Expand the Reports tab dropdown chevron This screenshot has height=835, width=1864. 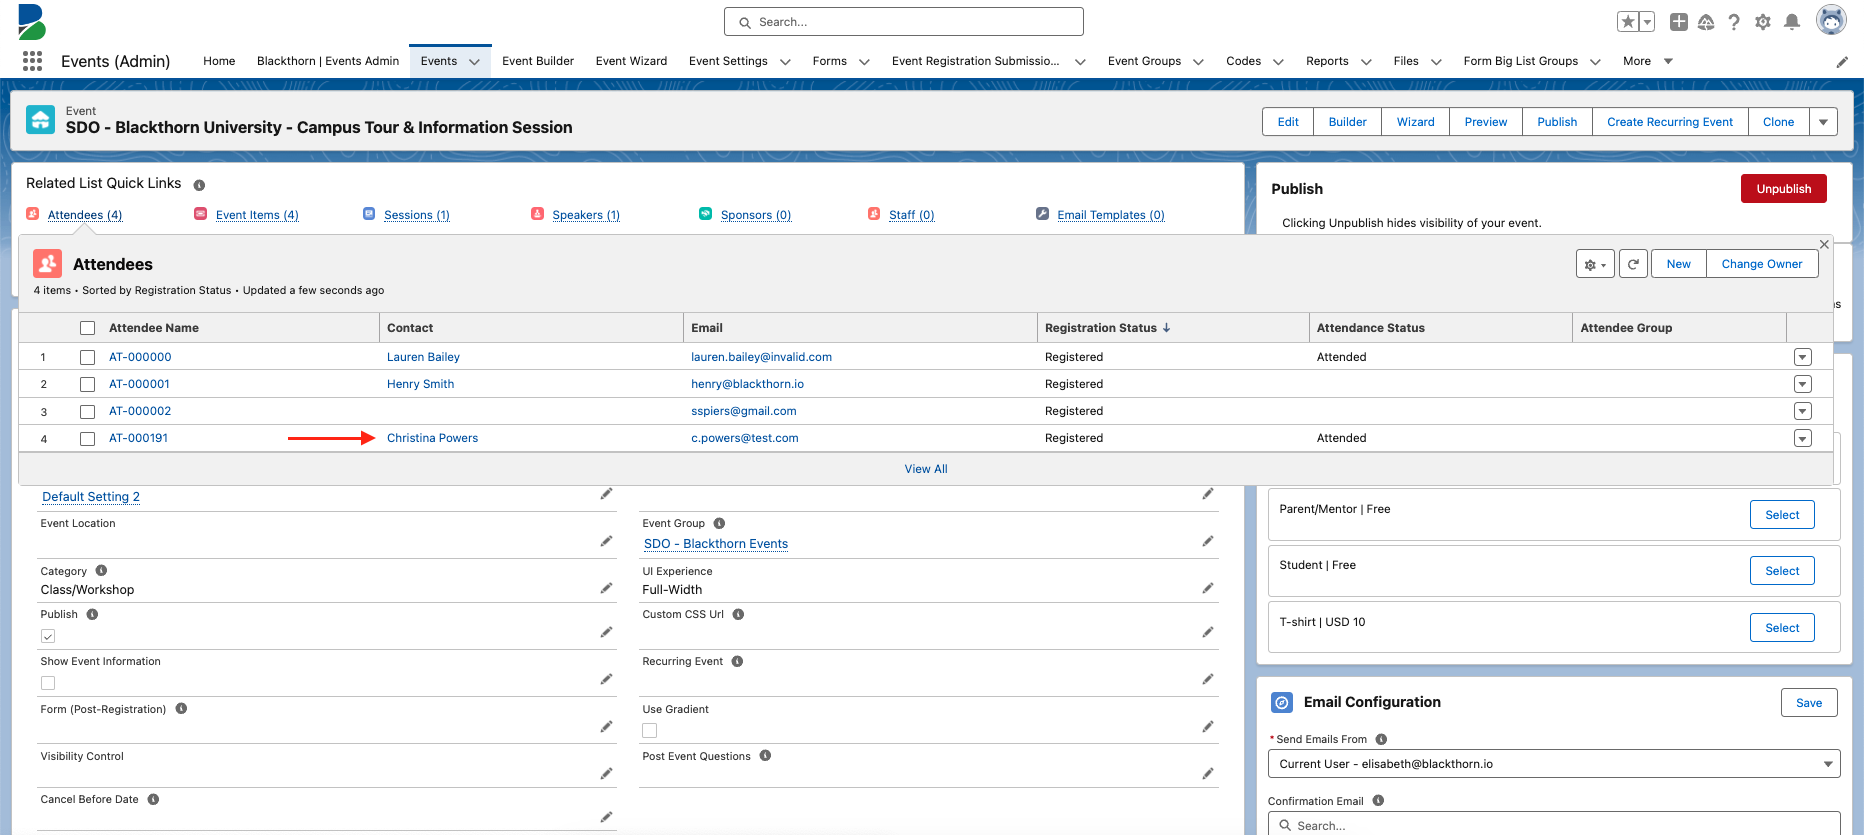[1366, 62]
